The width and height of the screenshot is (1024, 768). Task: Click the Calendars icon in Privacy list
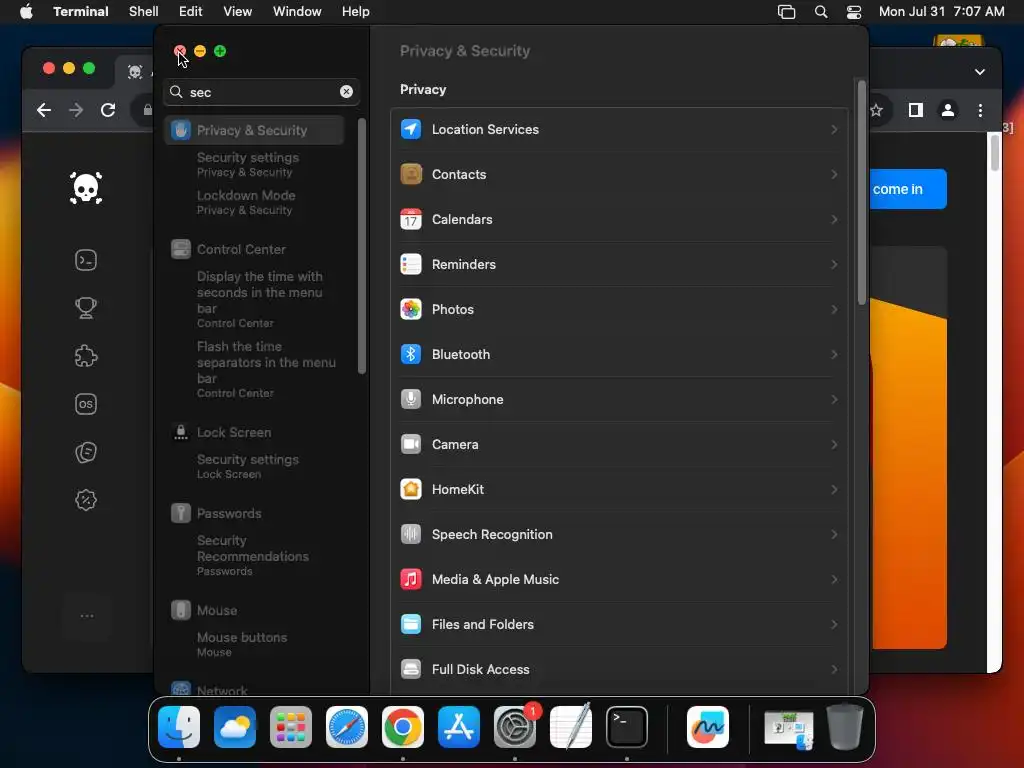411,219
